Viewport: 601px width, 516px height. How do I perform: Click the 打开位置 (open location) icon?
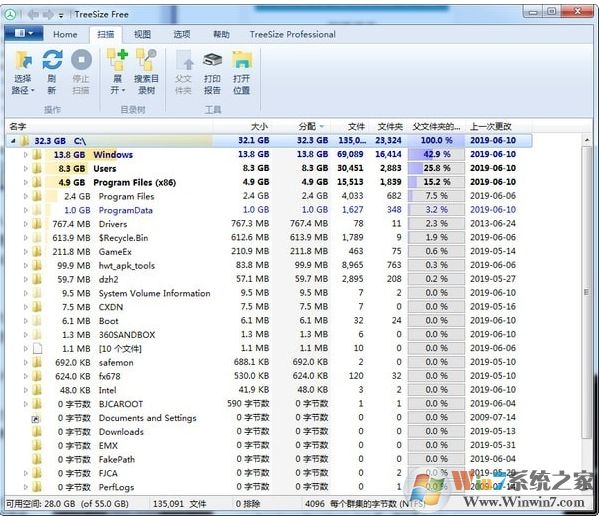(x=241, y=60)
